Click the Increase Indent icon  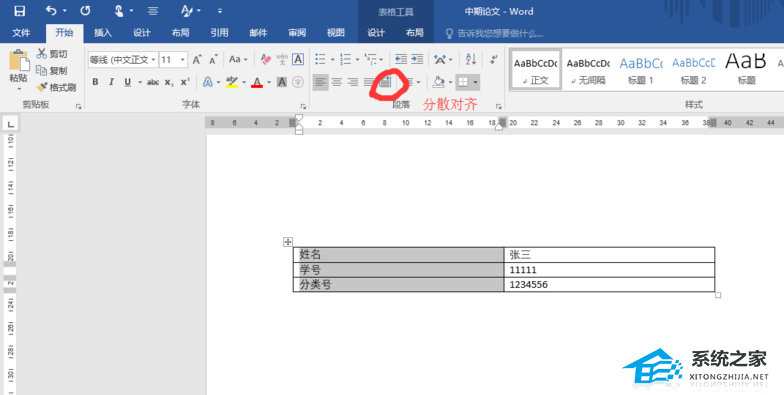point(417,60)
